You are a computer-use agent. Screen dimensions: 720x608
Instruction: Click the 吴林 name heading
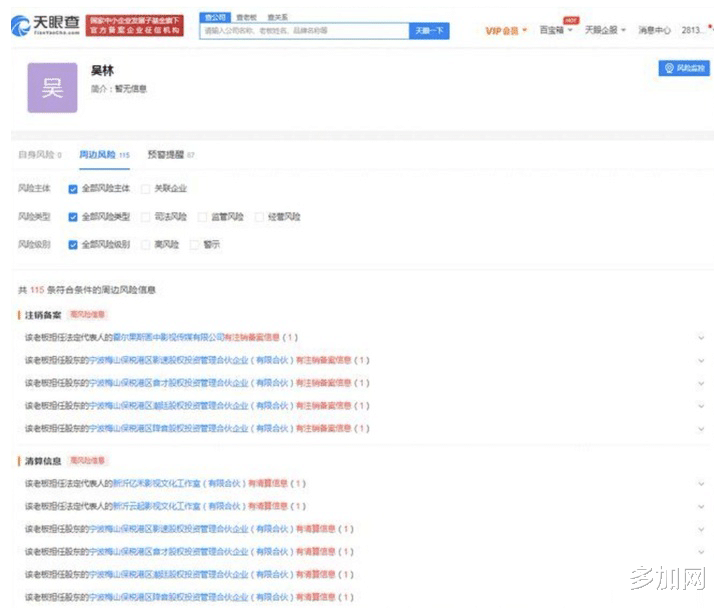coord(102,71)
